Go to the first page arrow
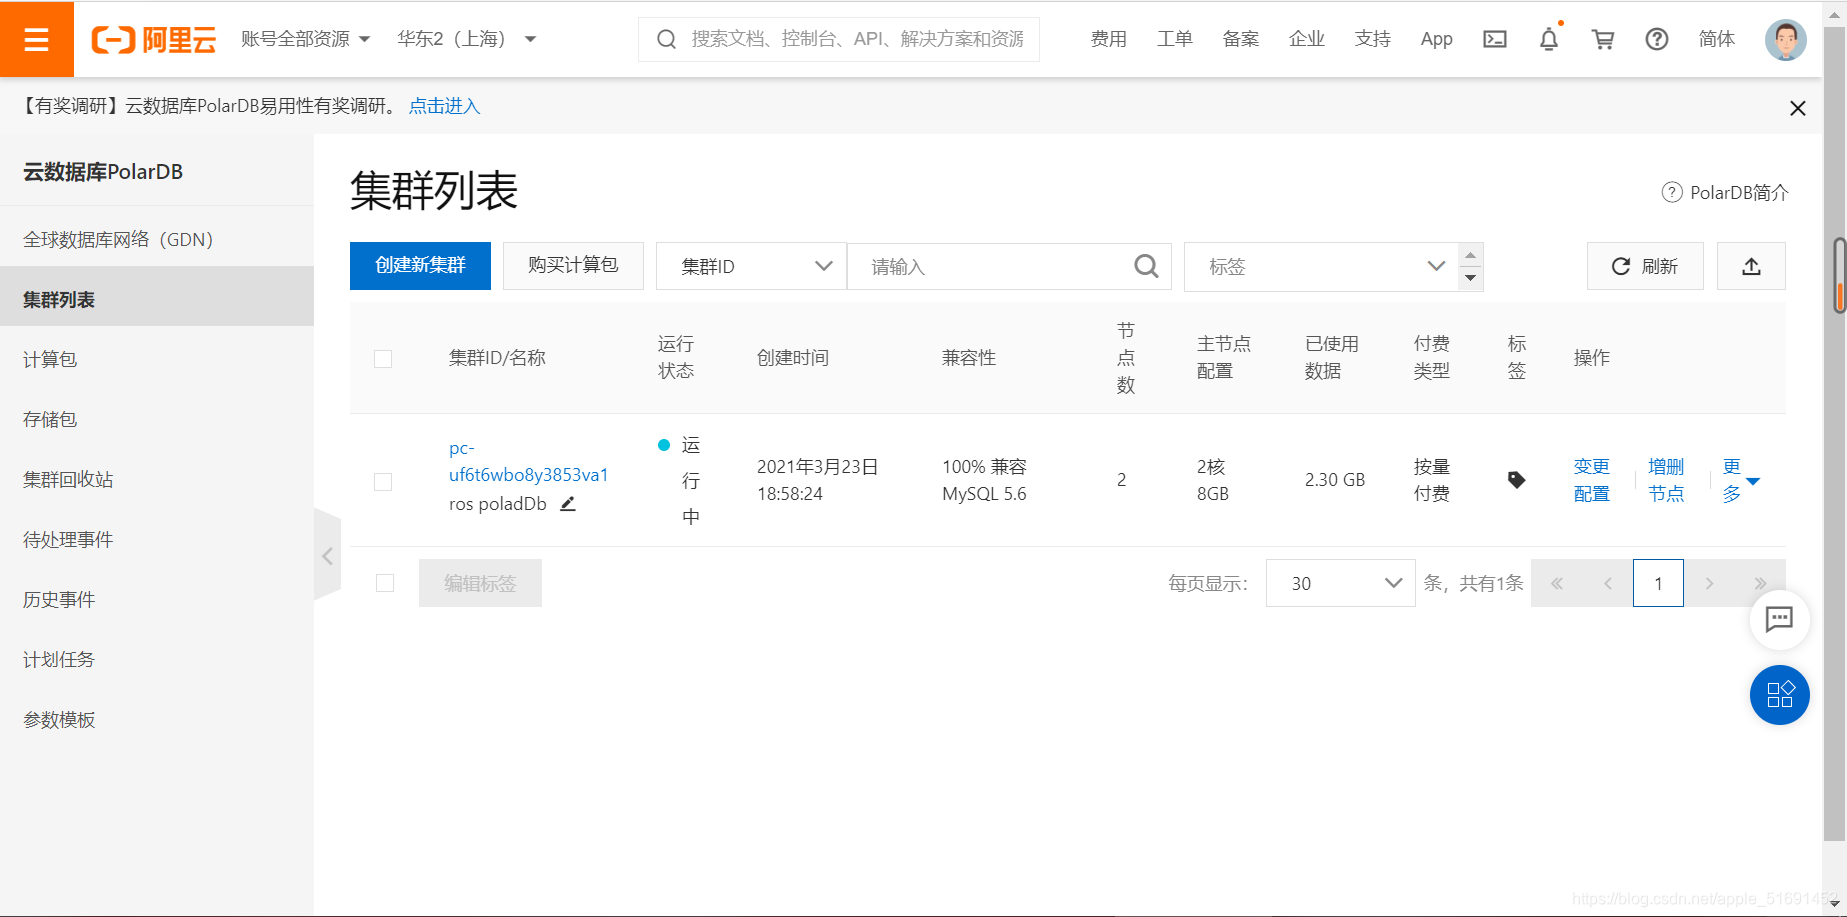Viewport: 1847px width, 917px height. (x=1557, y=583)
